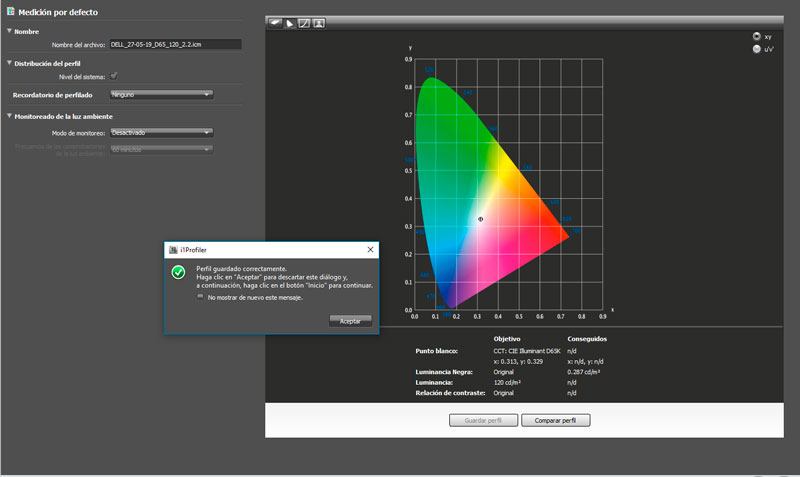Click the Medición por defecto header icon

coord(10,10)
